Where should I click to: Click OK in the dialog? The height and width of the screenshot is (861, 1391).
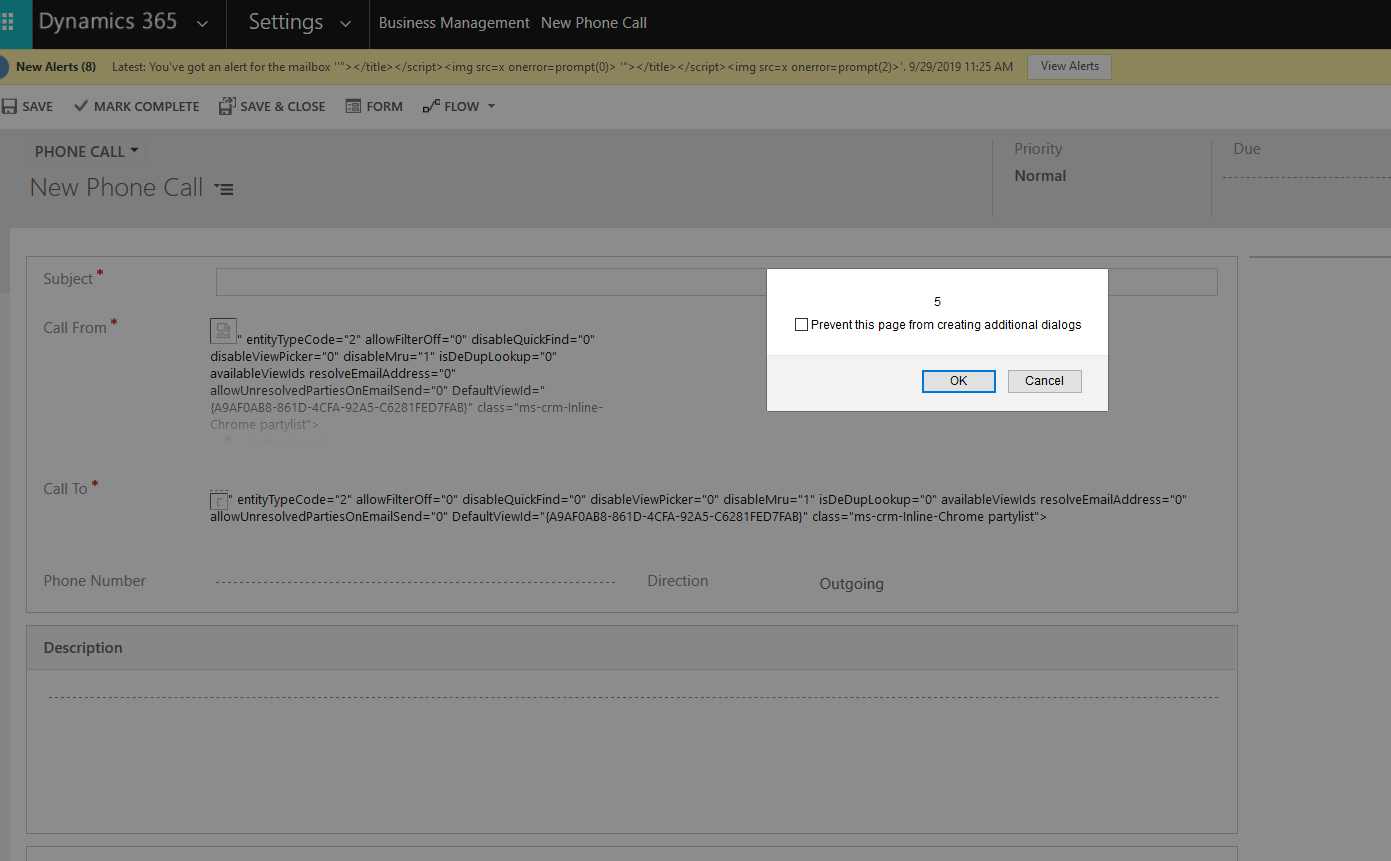point(958,381)
